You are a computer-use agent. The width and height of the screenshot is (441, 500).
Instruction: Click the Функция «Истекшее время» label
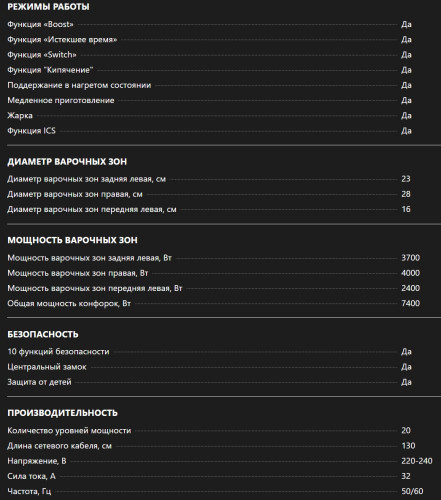(x=62, y=40)
